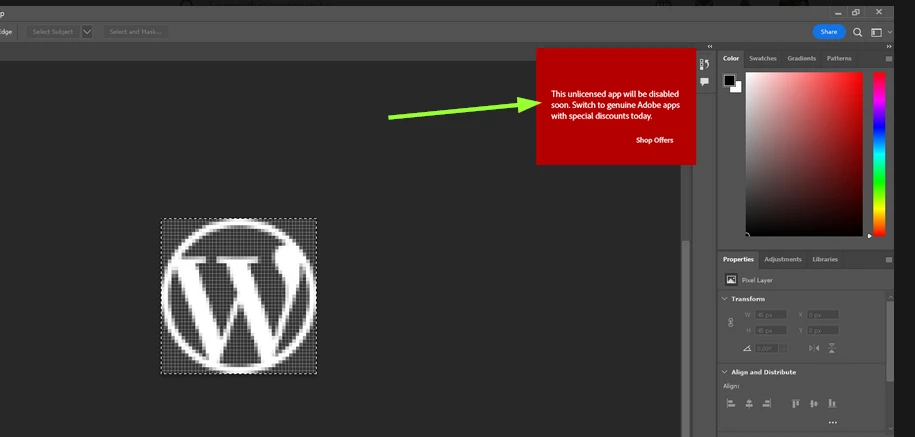Switch to the Color tab

pyautogui.click(x=731, y=58)
